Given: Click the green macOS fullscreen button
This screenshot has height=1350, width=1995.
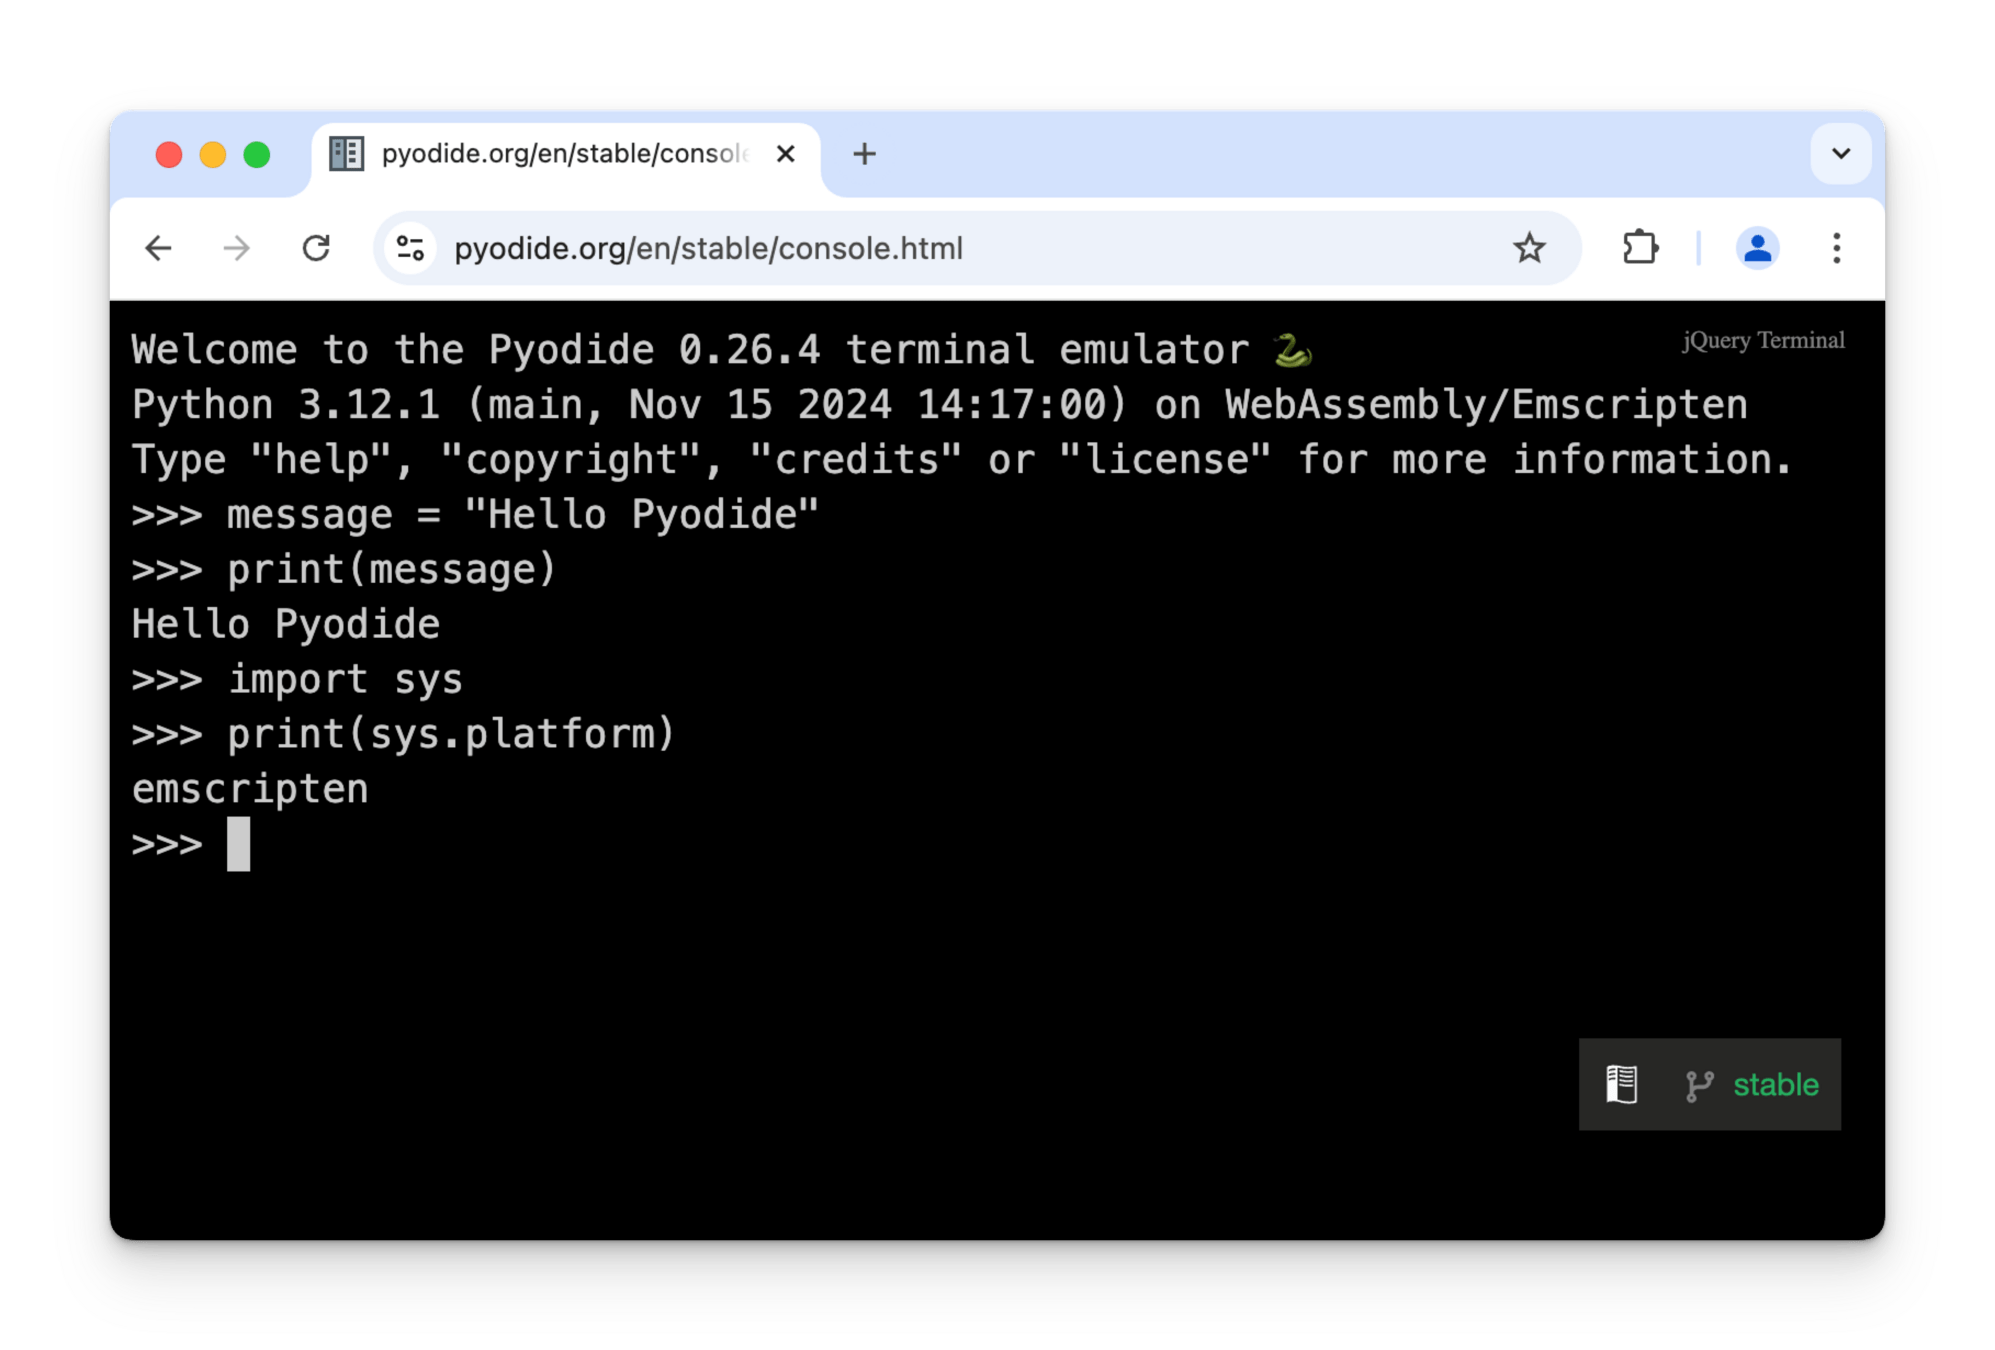Looking at the screenshot, I should [257, 155].
